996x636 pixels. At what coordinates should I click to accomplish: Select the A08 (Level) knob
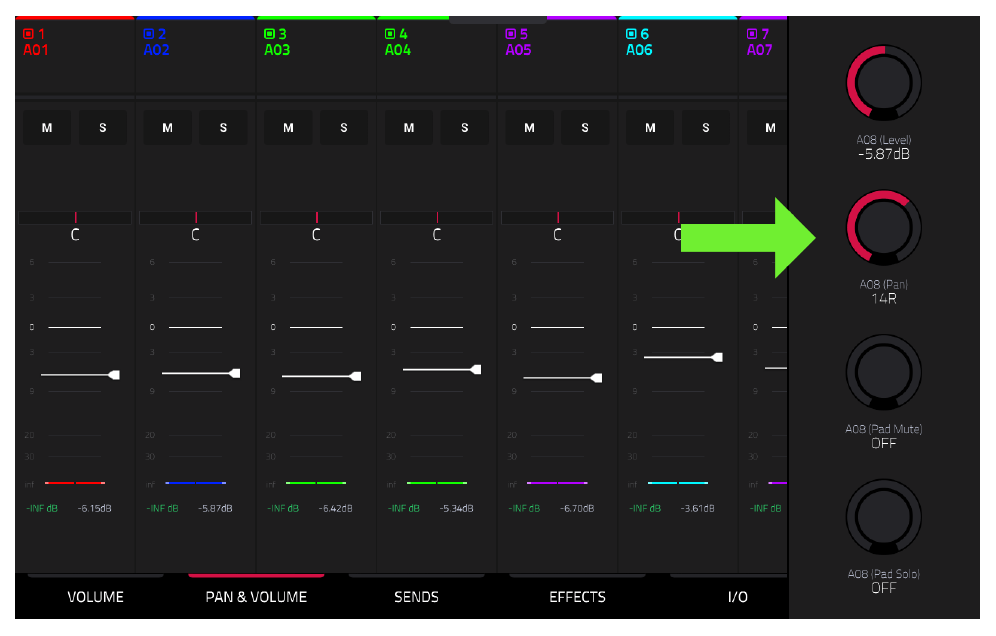coord(884,83)
